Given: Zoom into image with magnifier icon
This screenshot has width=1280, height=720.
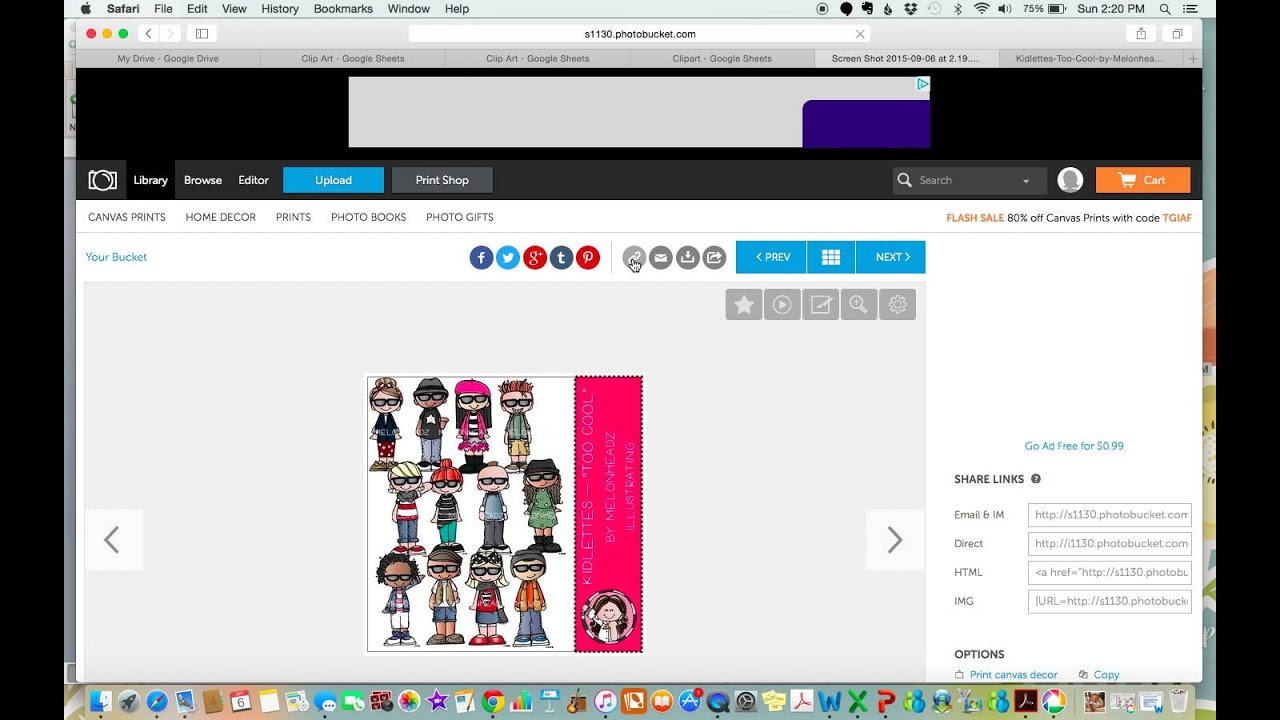Looking at the screenshot, I should pos(859,305).
